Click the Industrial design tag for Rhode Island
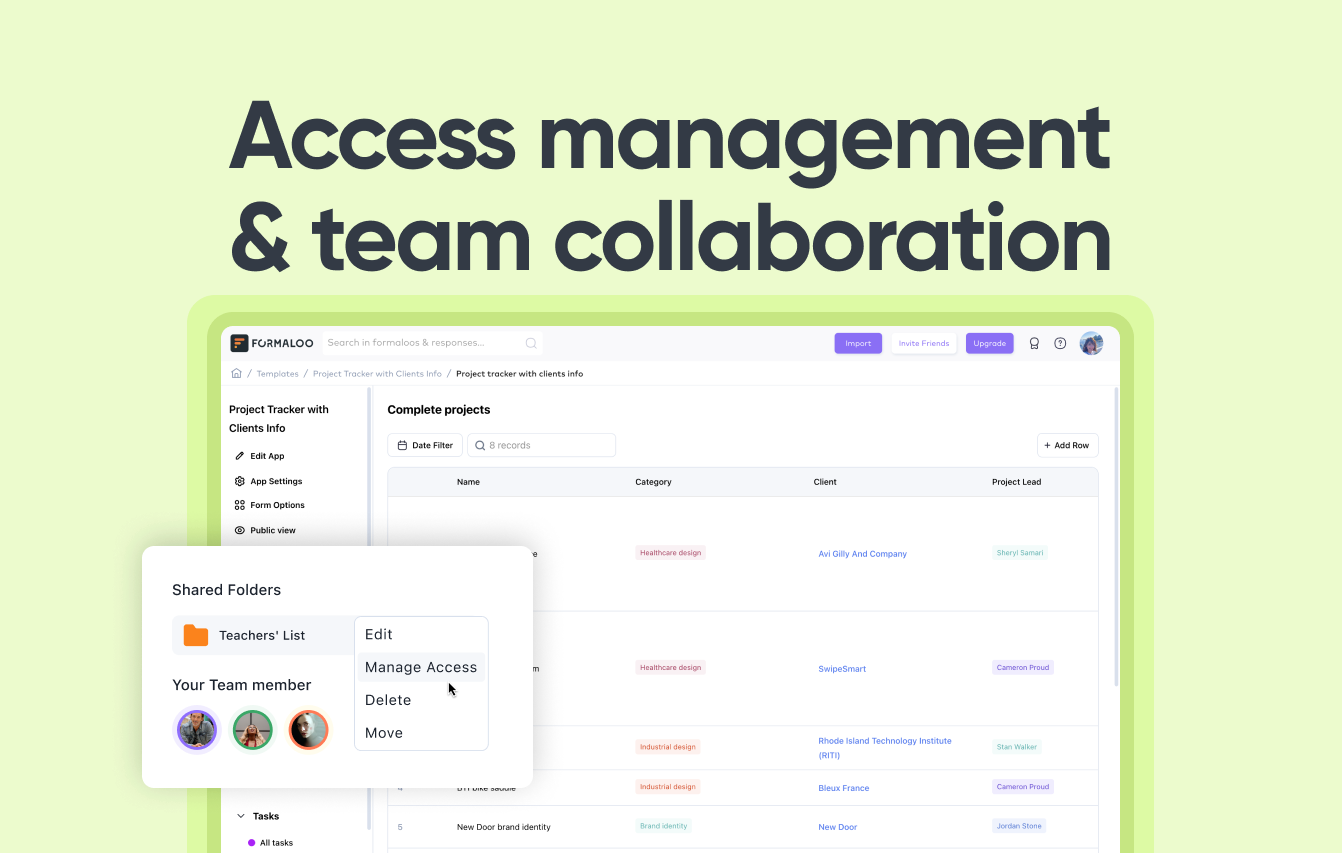Image resolution: width=1342 pixels, height=853 pixels. click(667, 746)
